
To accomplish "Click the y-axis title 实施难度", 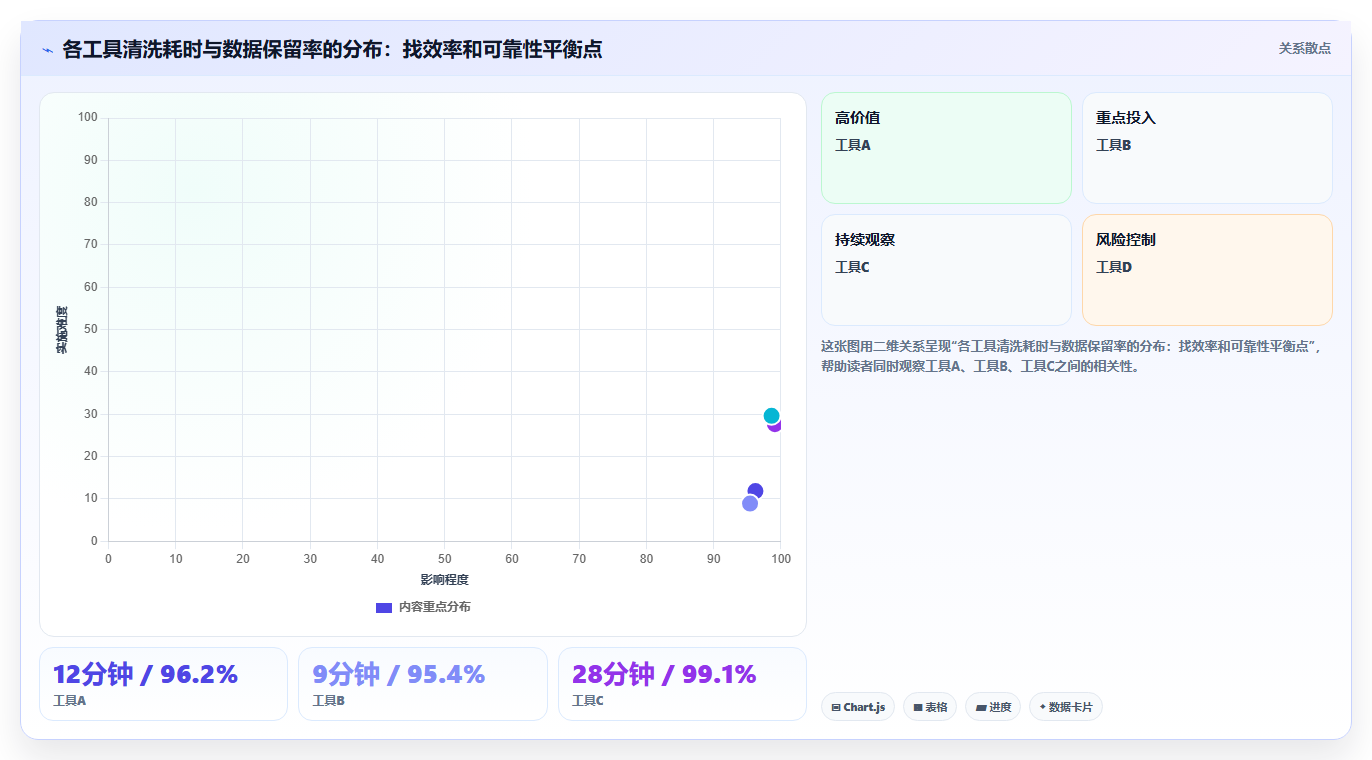I will tap(62, 330).
